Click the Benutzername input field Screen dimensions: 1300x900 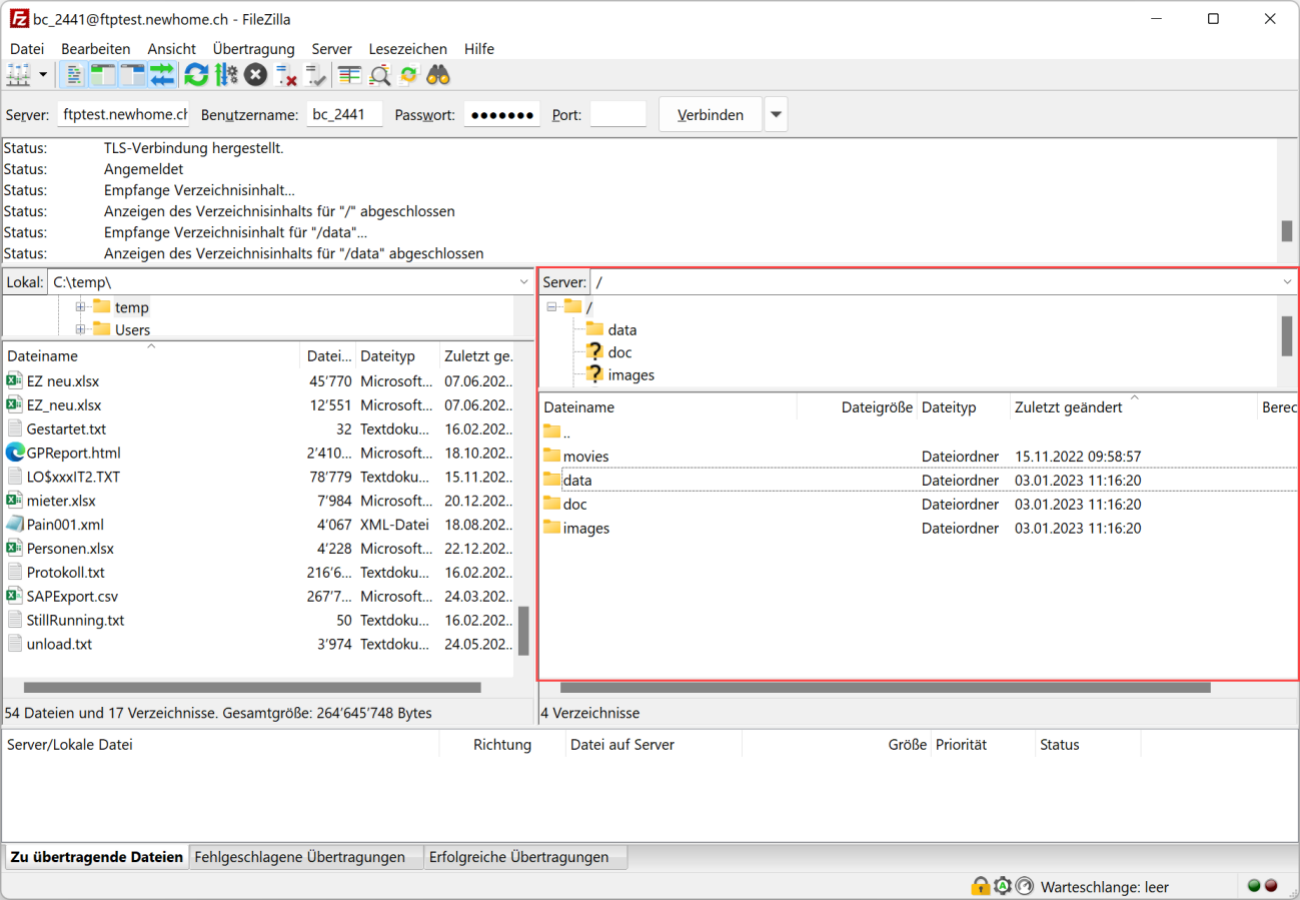click(x=344, y=114)
